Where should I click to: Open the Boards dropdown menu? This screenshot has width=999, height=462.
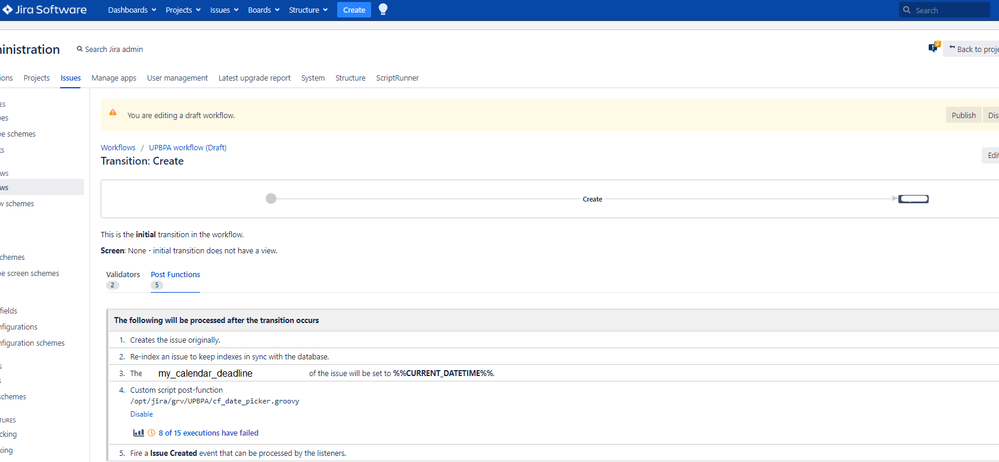(264, 10)
